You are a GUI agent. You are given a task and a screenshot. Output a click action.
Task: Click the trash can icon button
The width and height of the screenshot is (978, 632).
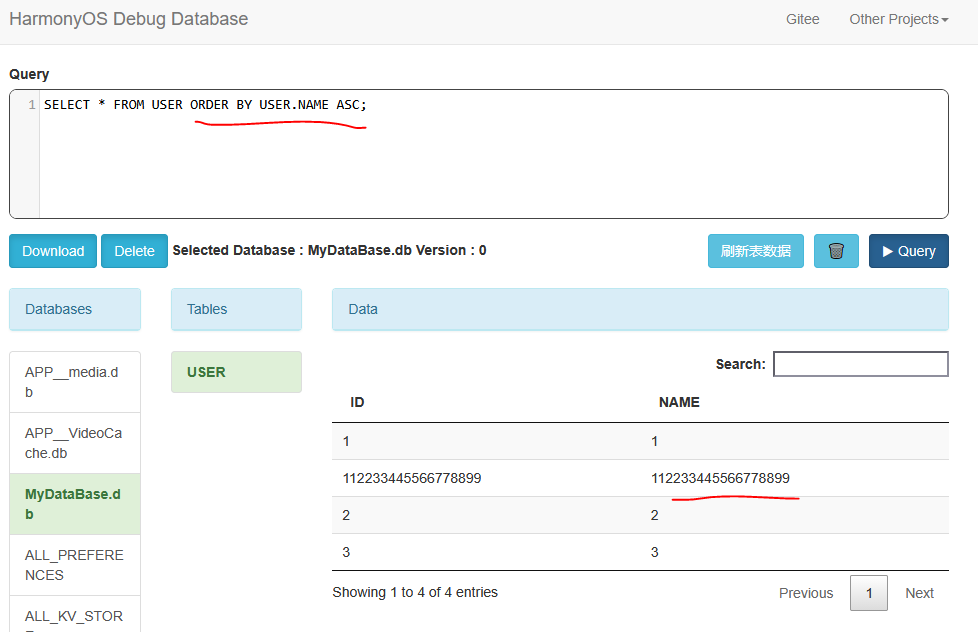(836, 251)
